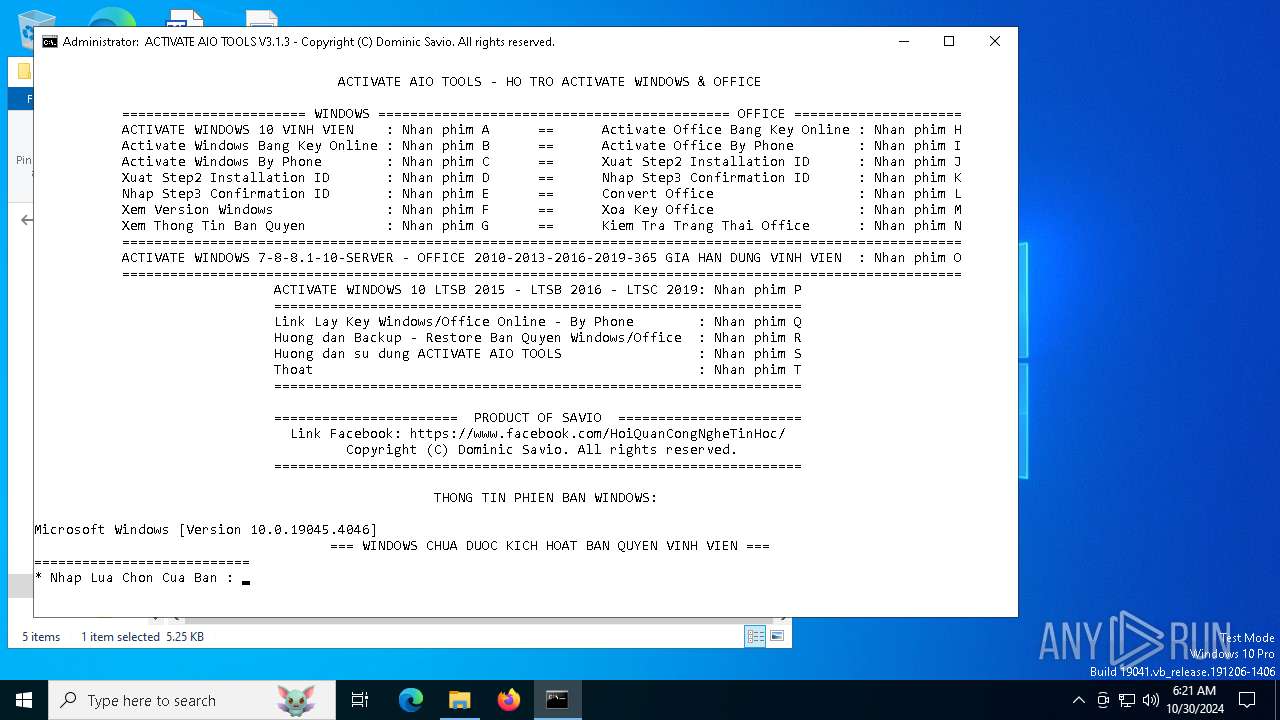1280x720 pixels.
Task: Open the network status tray icon
Action: click(1127, 700)
